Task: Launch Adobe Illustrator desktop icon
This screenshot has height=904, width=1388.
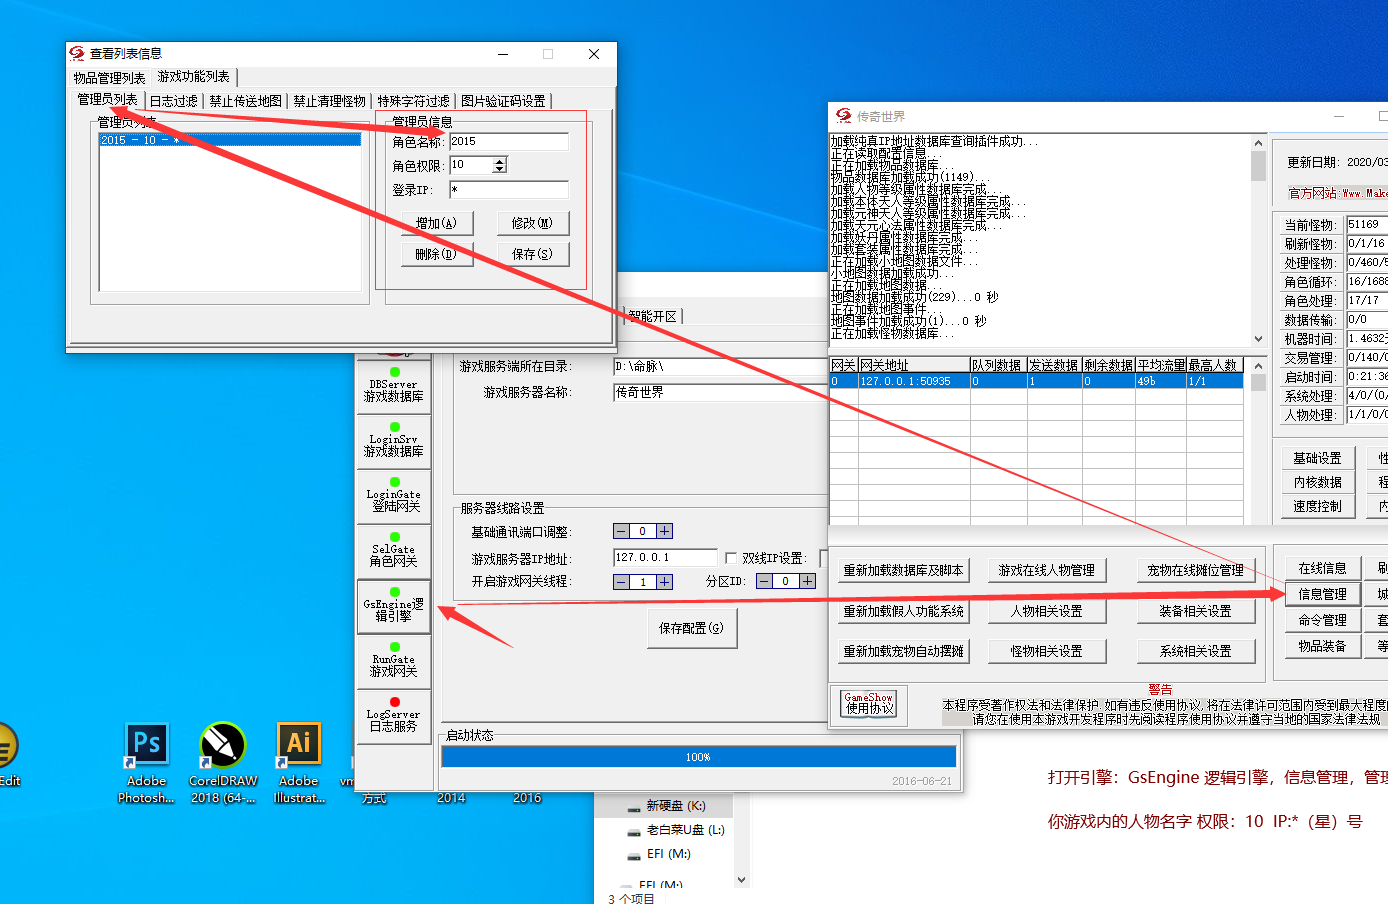Action: click(299, 745)
